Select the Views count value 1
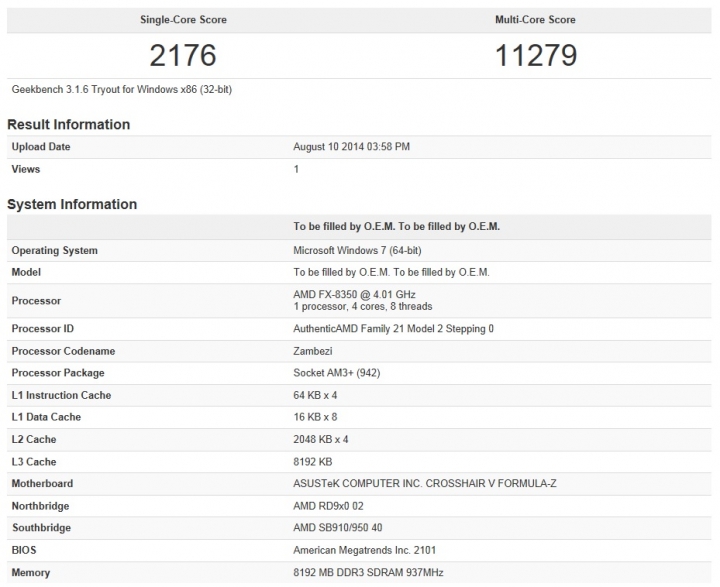This screenshot has height=587, width=720. coord(296,169)
